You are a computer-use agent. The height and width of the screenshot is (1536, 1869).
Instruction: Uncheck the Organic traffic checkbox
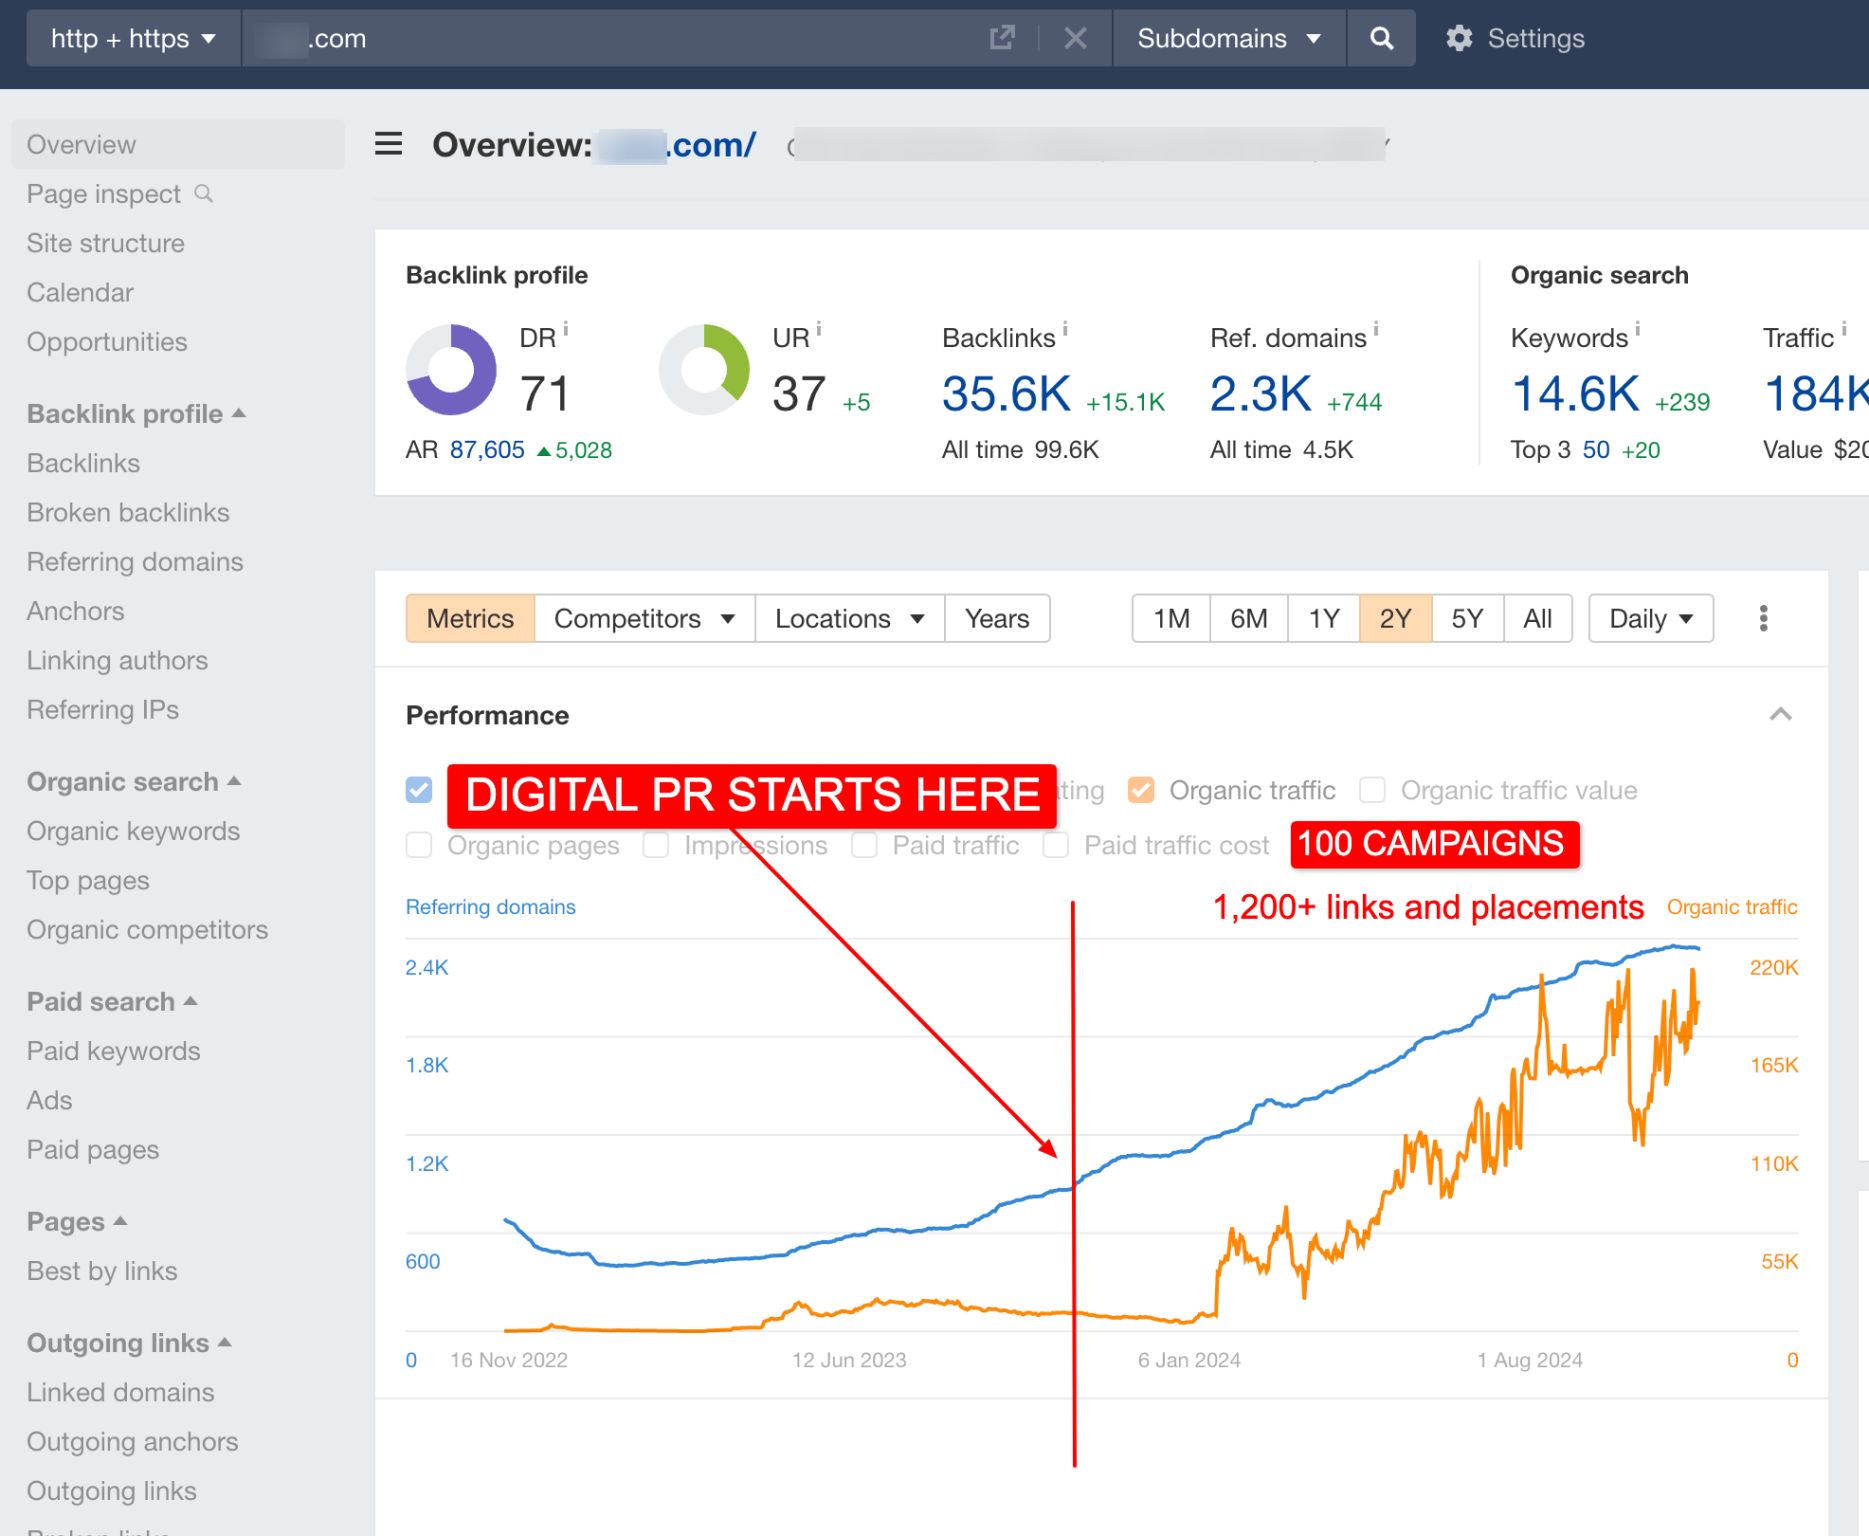point(1141,790)
